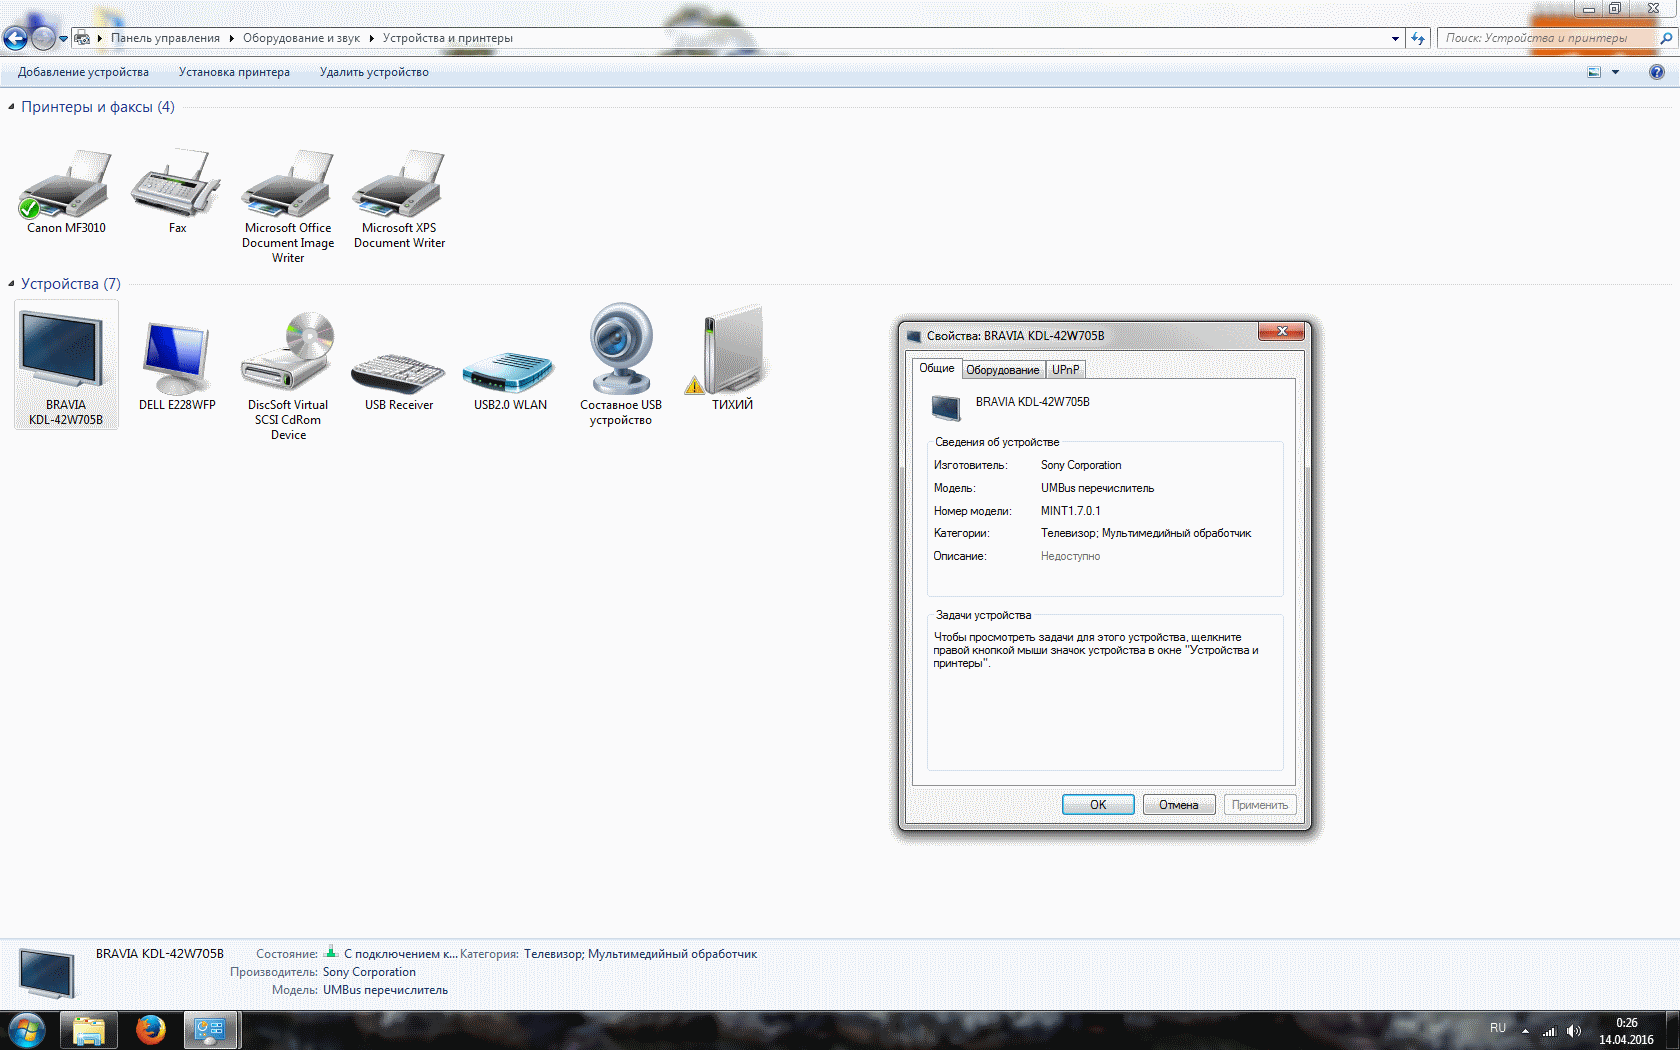The width and height of the screenshot is (1680, 1050).
Task: Click the network signal tray icon
Action: pyautogui.click(x=1550, y=1030)
